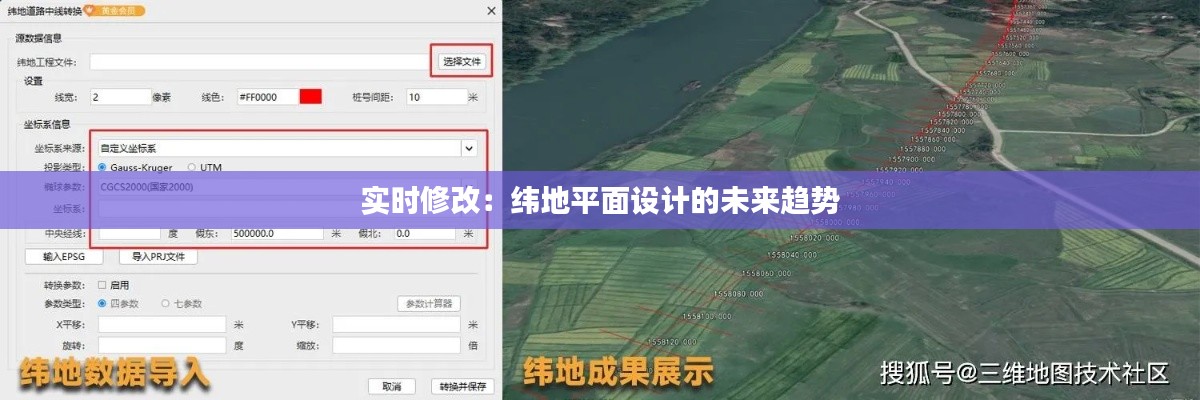
Task: Click the 输入EPSG button
Action: coord(64,257)
